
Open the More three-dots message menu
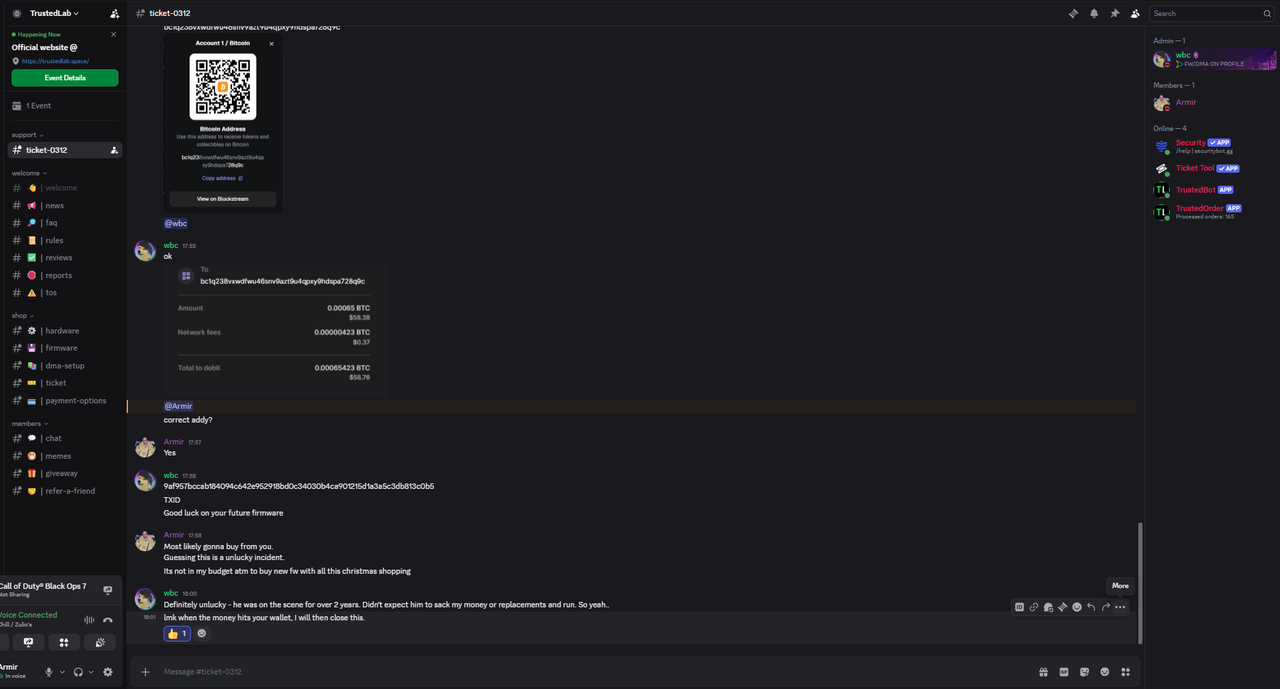(x=1120, y=607)
